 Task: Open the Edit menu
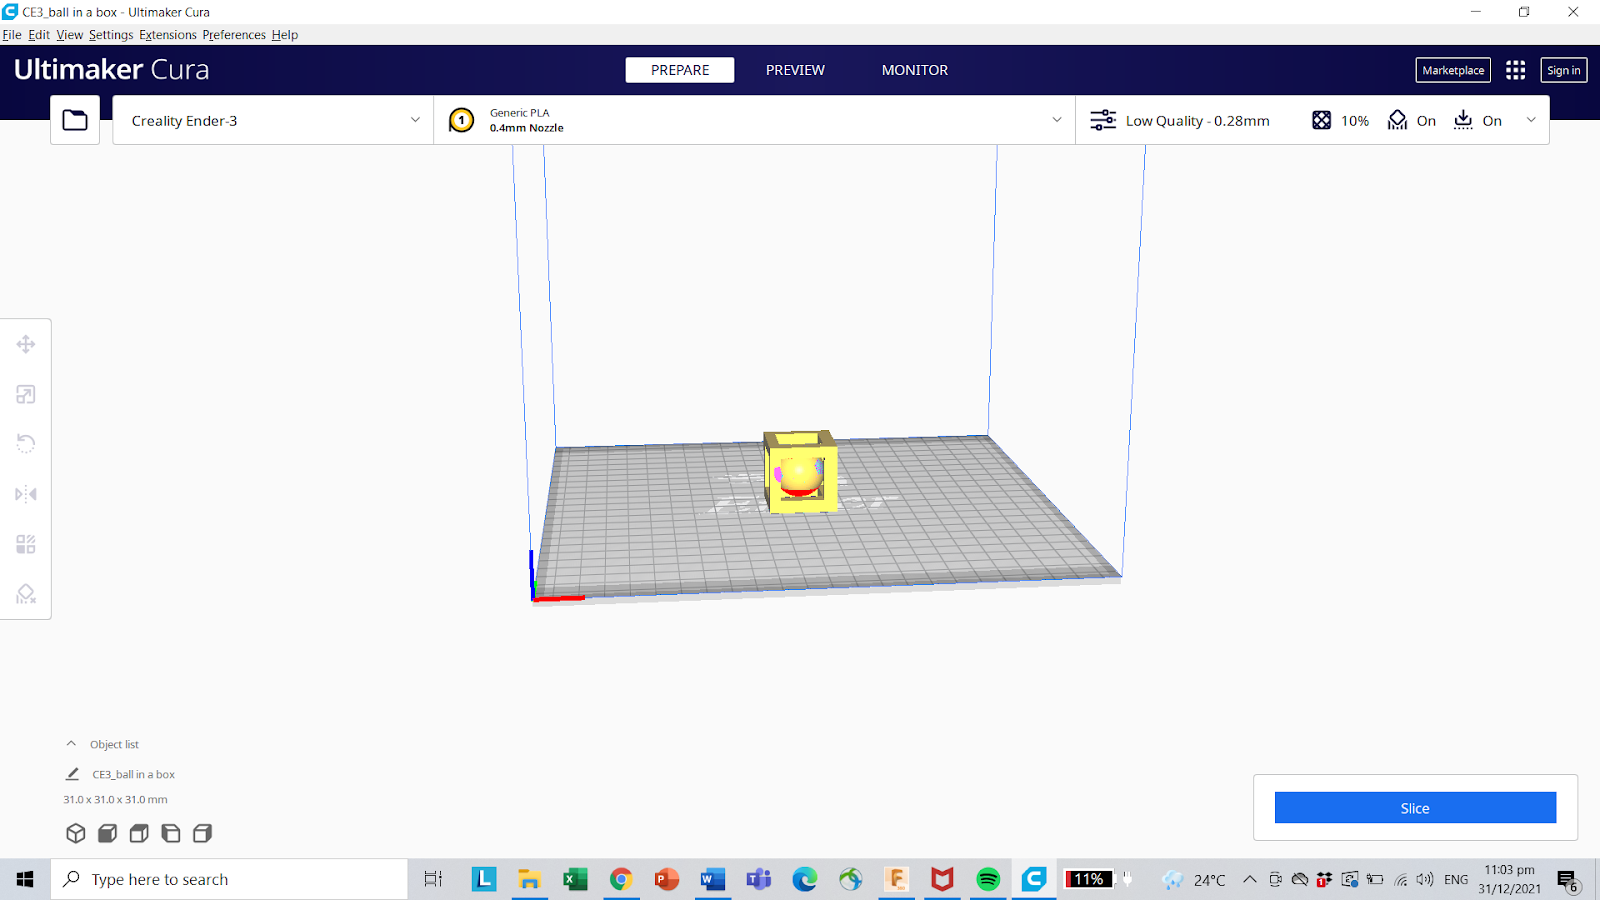click(39, 35)
